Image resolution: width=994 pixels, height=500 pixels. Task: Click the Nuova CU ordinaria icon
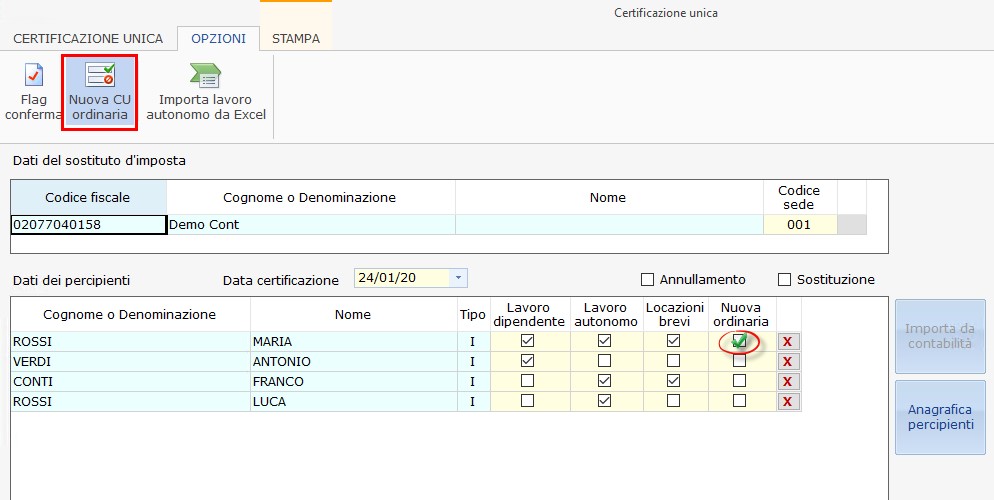(99, 91)
